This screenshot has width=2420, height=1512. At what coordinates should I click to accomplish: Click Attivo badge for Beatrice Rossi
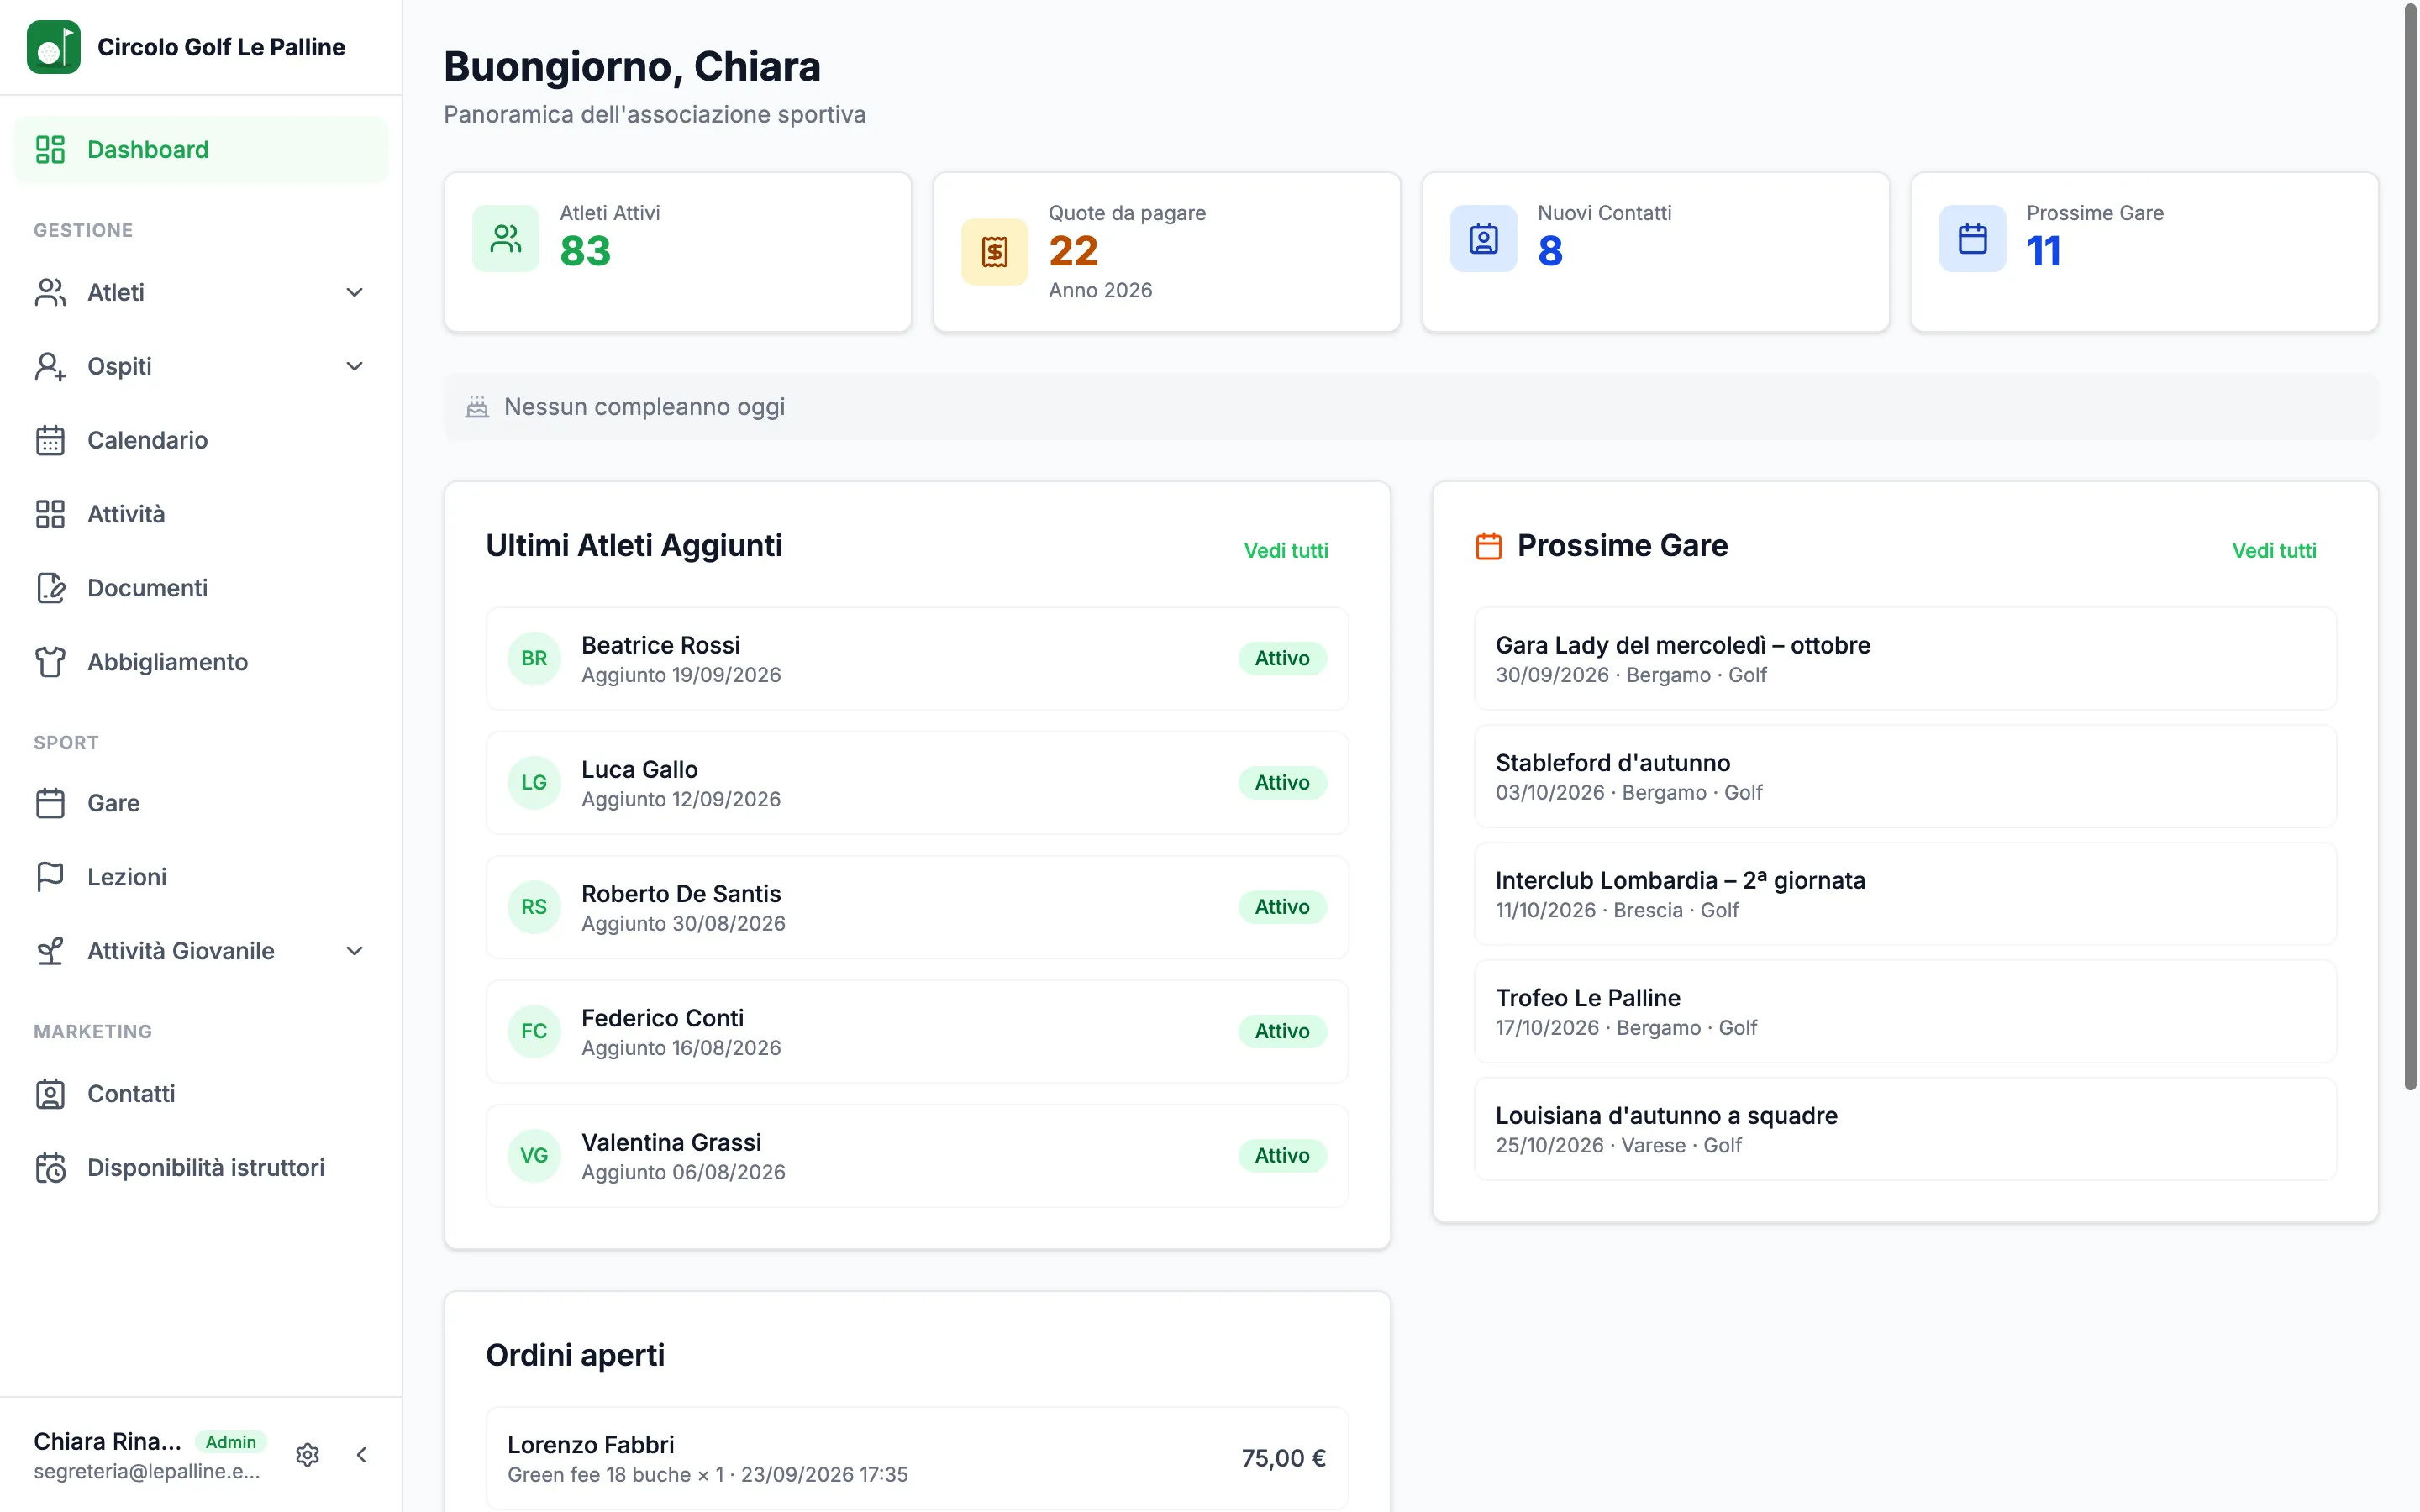[1282, 658]
